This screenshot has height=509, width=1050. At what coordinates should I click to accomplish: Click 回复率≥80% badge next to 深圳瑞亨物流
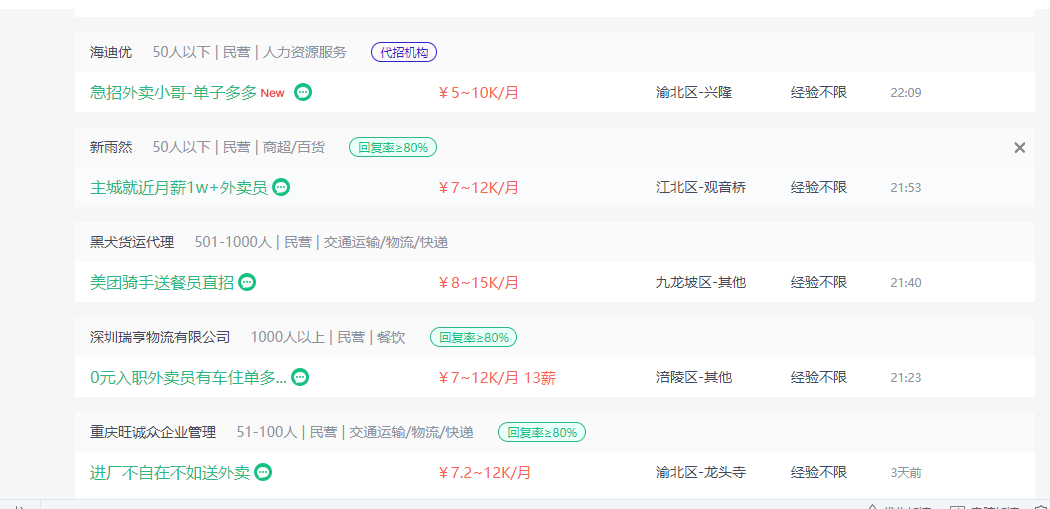[473, 338]
